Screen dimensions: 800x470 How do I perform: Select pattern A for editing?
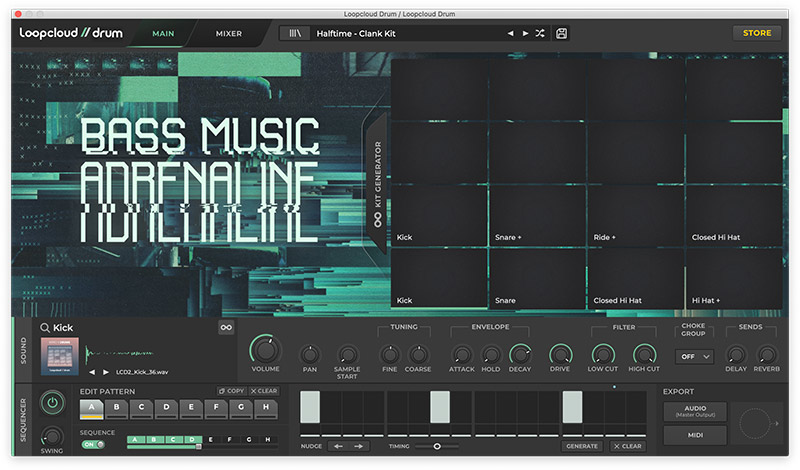pyautogui.click(x=91, y=409)
